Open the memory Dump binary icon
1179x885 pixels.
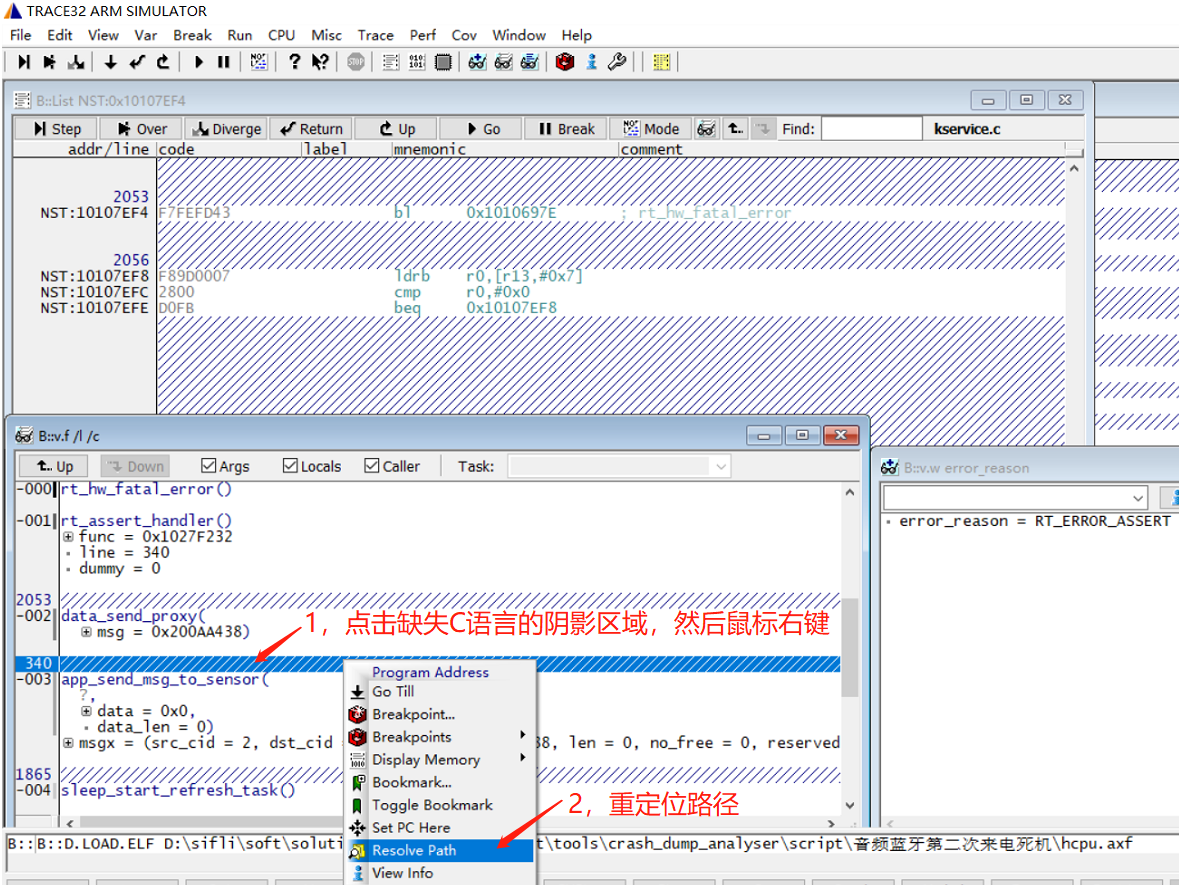(x=417, y=62)
